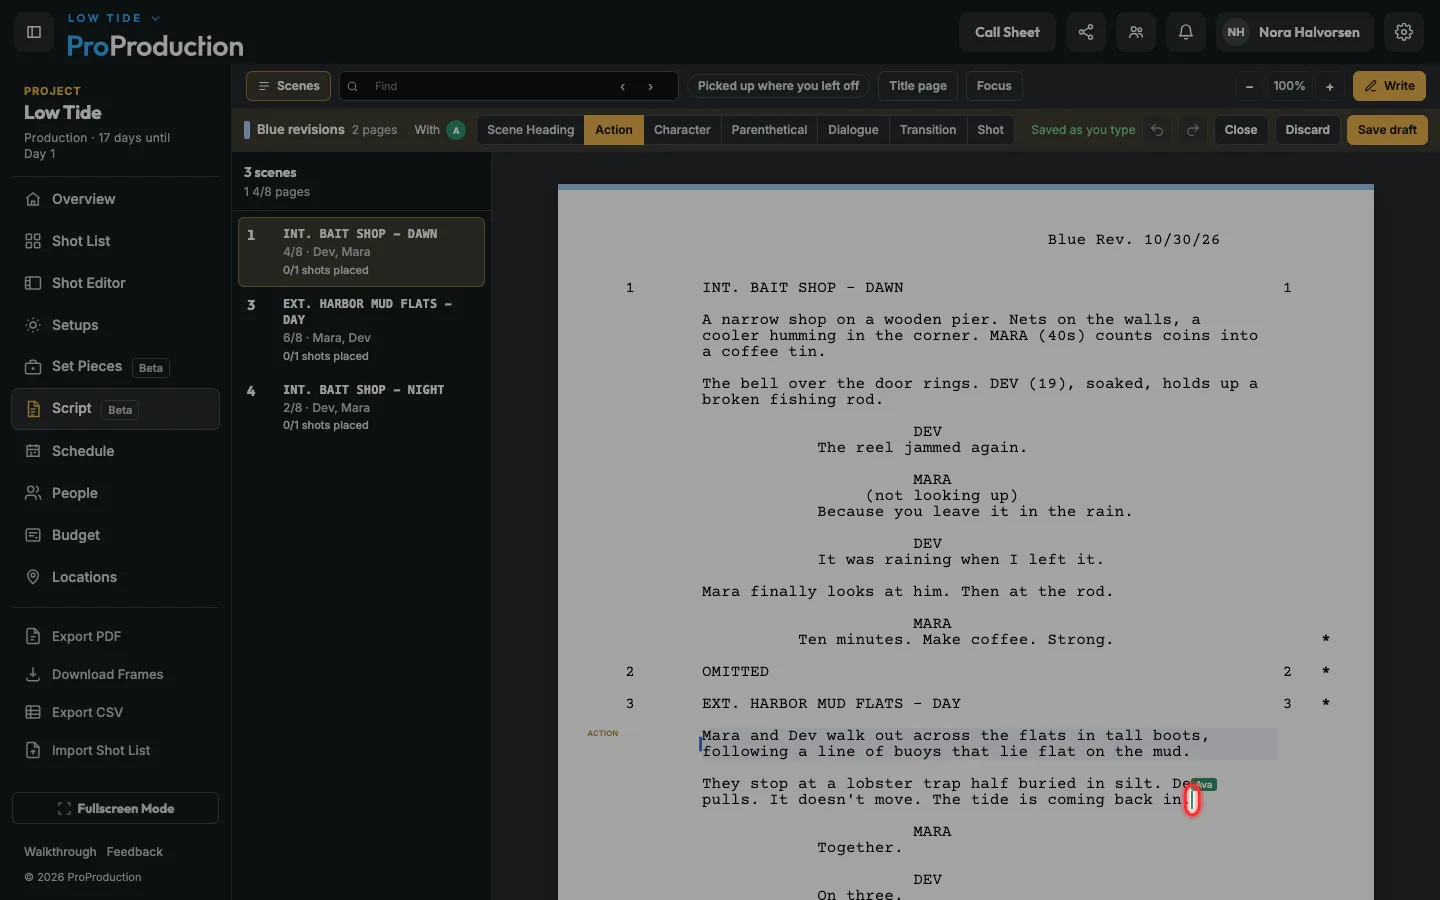The width and height of the screenshot is (1440, 900).
Task: Toggle the Scenes panel button
Action: pos(288,86)
